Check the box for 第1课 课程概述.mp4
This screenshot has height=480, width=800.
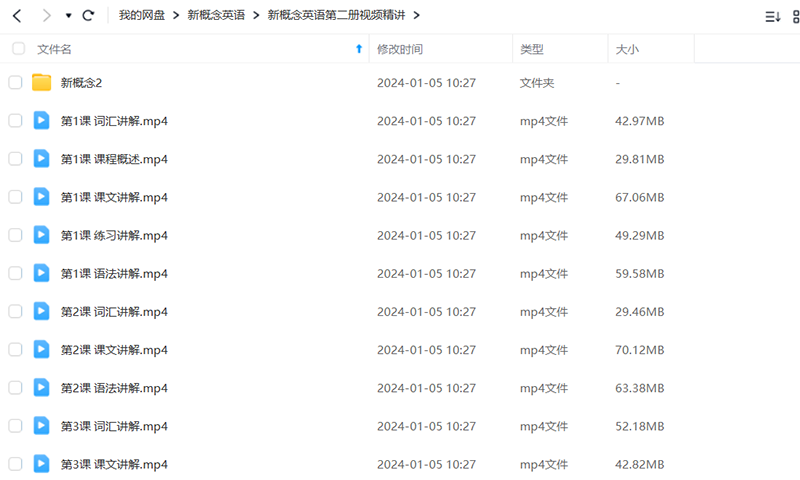click(x=15, y=159)
